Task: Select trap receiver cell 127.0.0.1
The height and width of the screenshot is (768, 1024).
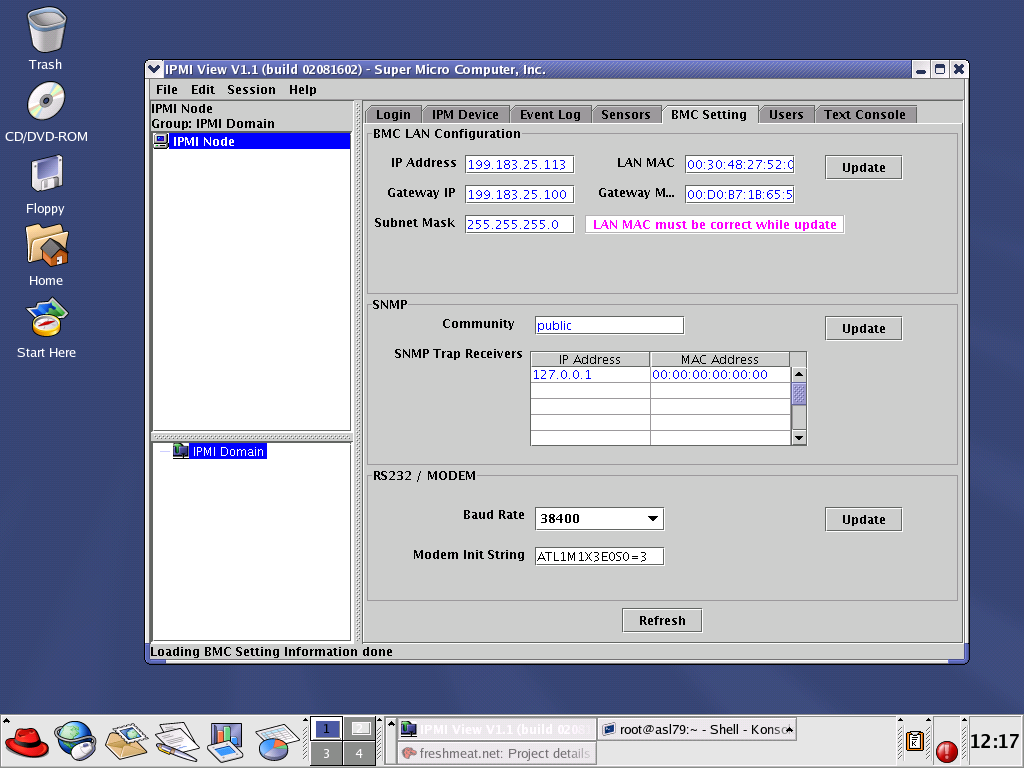Action: tap(590, 374)
